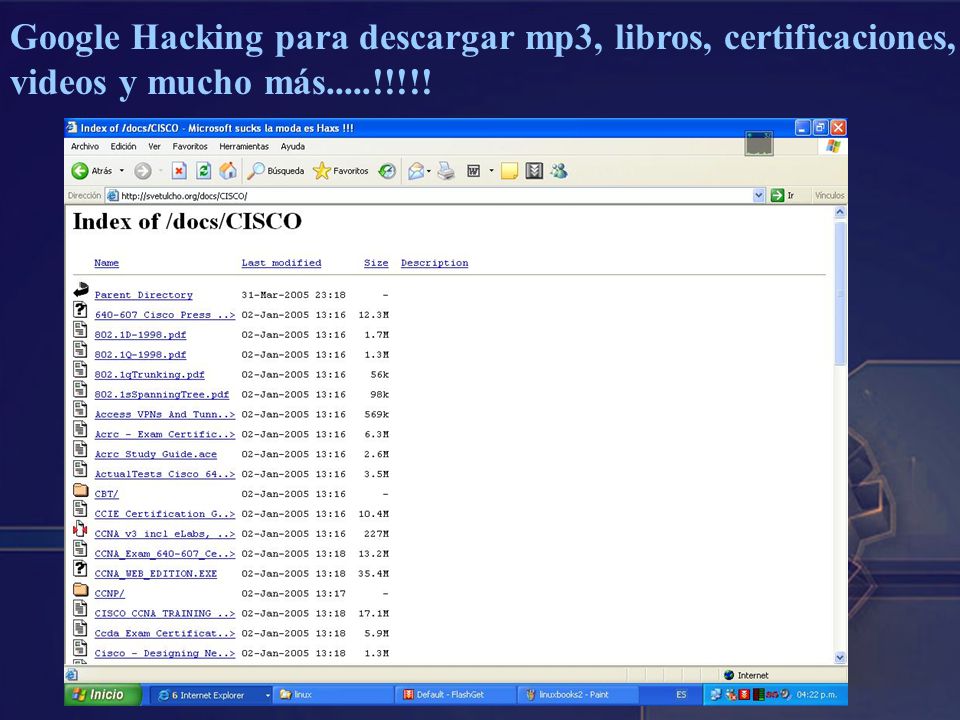Open the CCNP/ folder link

click(110, 593)
